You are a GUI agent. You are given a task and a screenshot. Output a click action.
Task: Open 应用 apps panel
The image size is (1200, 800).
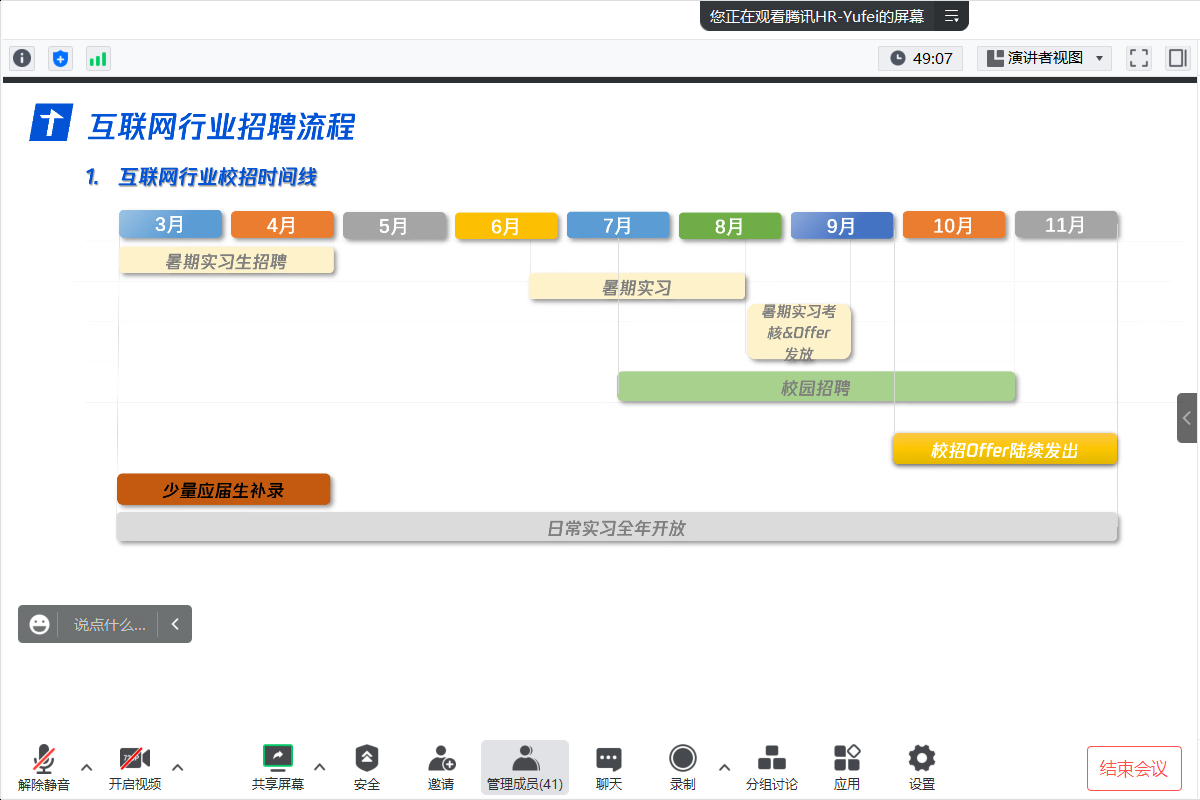point(847,767)
